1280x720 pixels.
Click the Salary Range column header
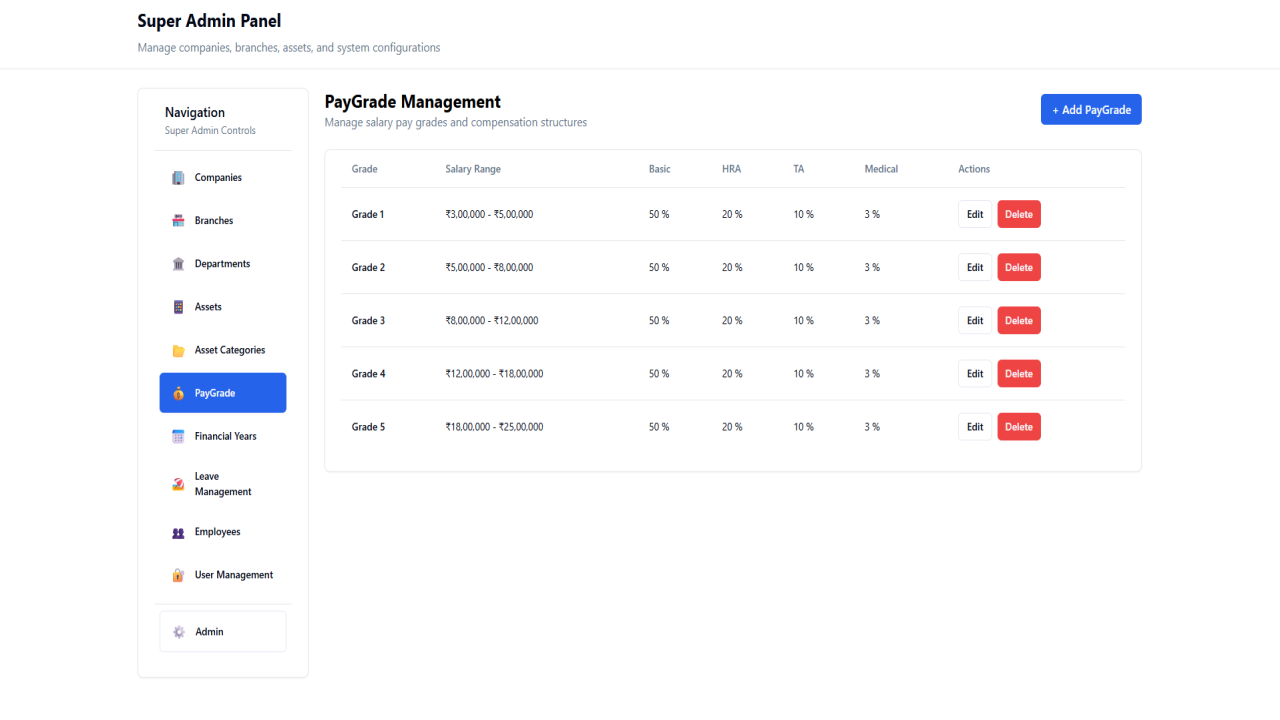click(x=473, y=169)
